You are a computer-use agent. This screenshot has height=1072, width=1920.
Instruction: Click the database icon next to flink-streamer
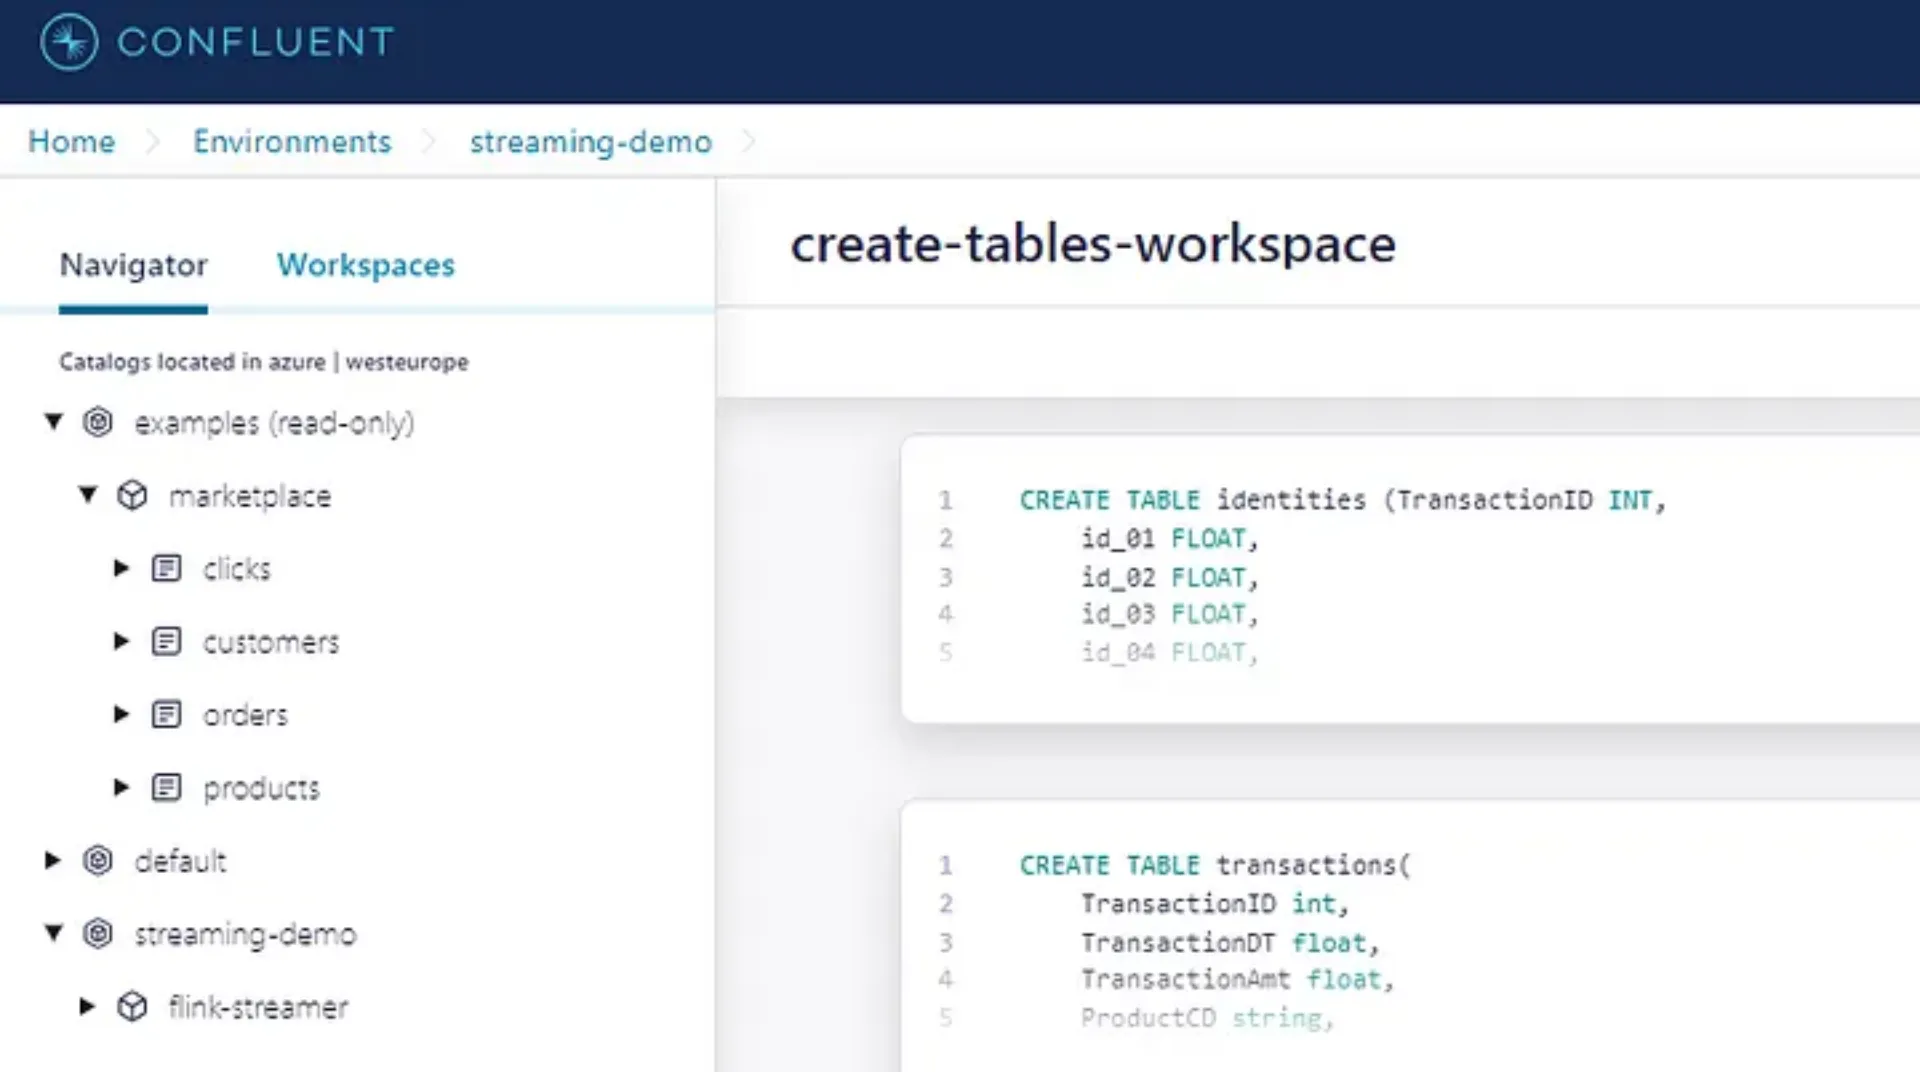coord(133,1006)
